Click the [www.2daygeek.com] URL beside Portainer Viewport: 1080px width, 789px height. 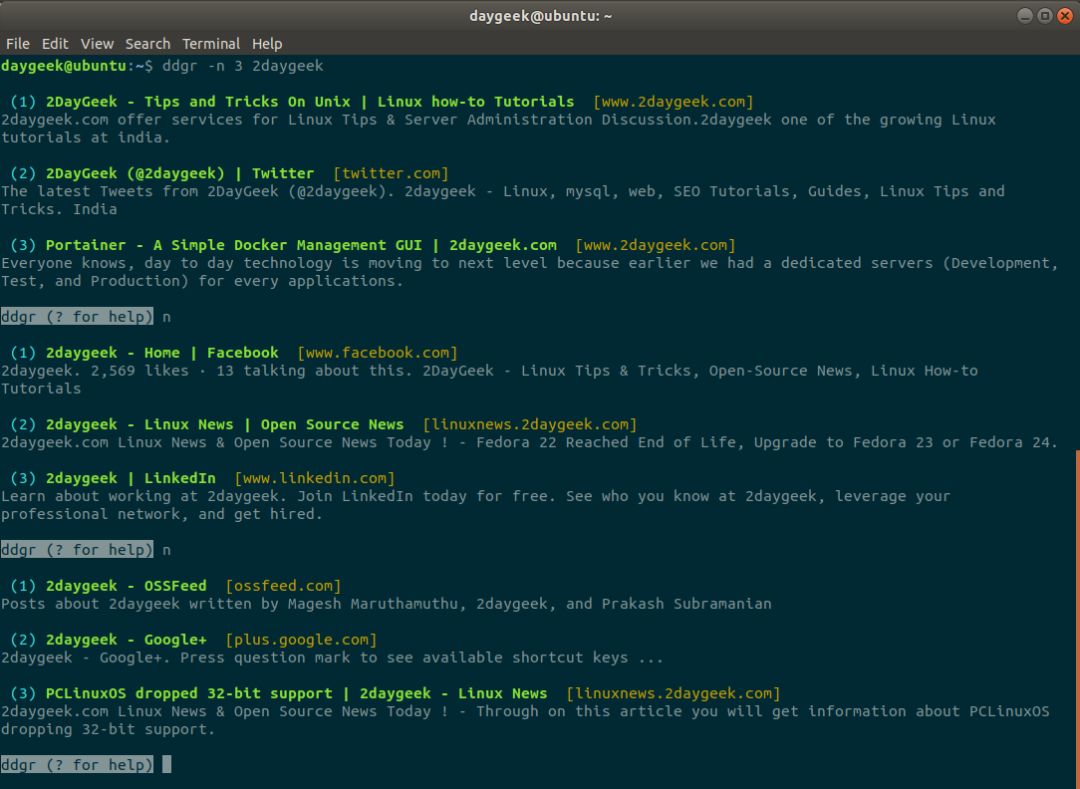(x=655, y=245)
